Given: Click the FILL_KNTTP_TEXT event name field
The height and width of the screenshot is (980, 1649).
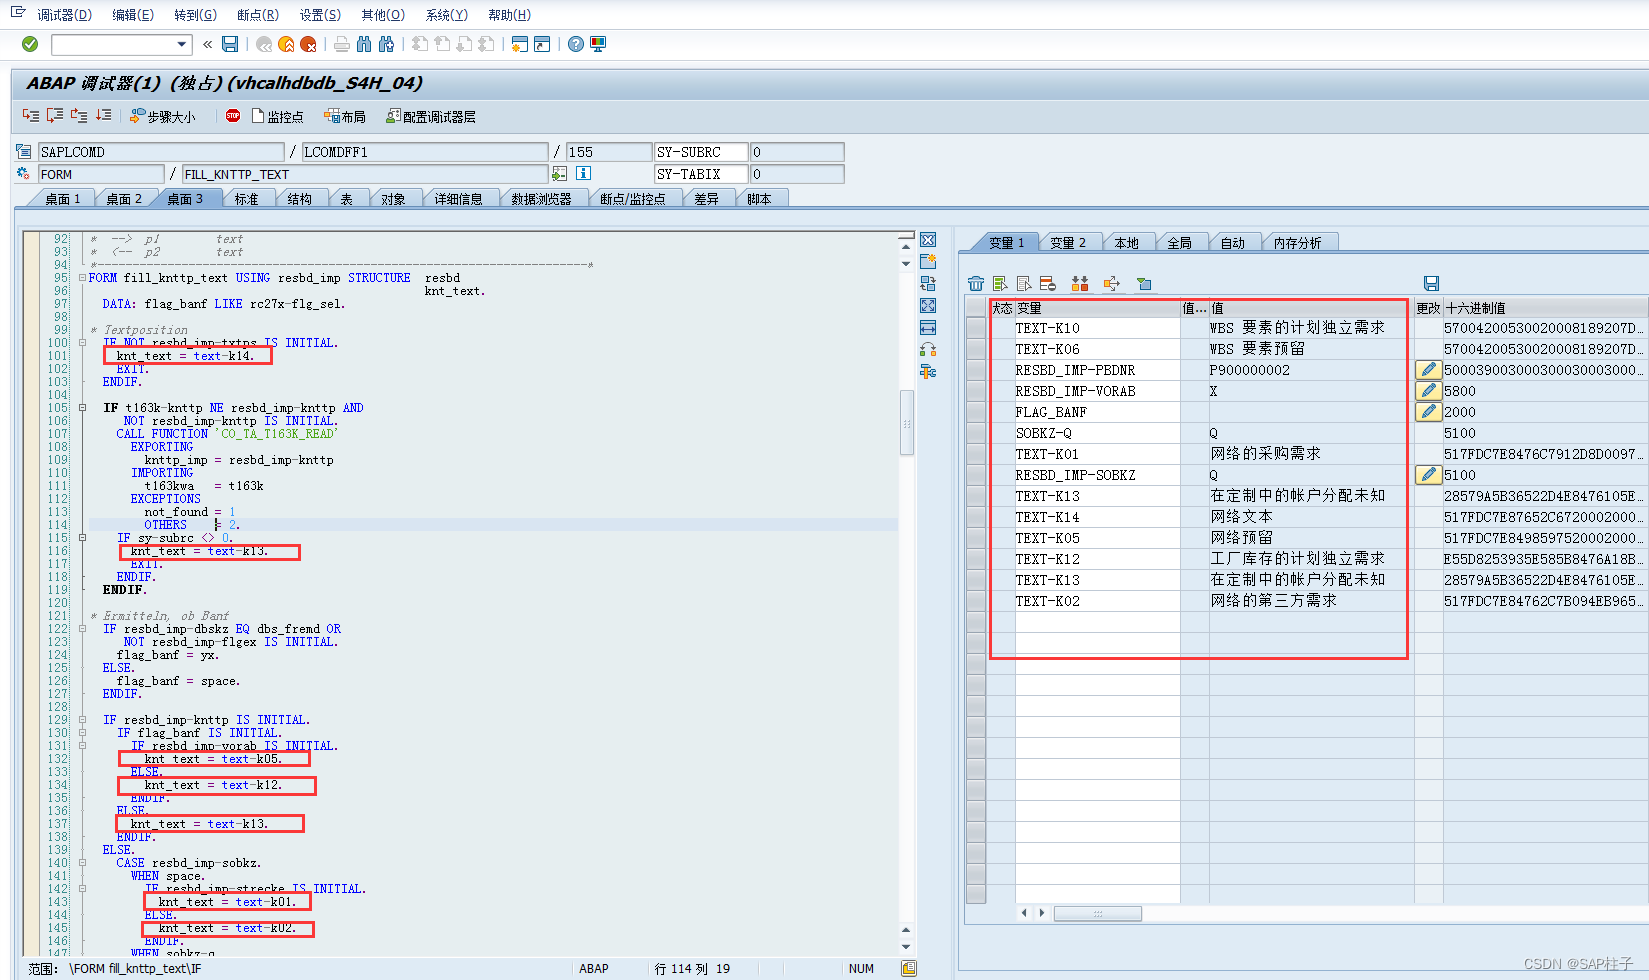Looking at the screenshot, I should [364, 174].
